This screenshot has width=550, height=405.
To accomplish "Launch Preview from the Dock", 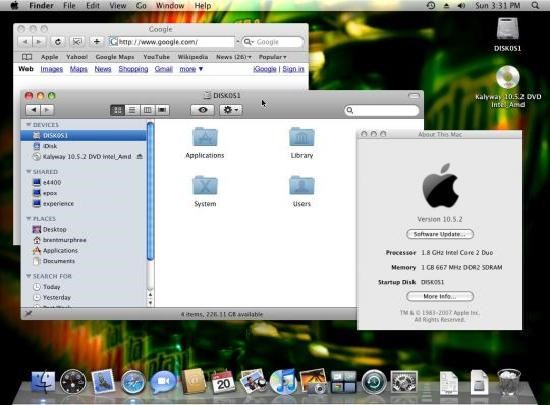I will coord(253,381).
